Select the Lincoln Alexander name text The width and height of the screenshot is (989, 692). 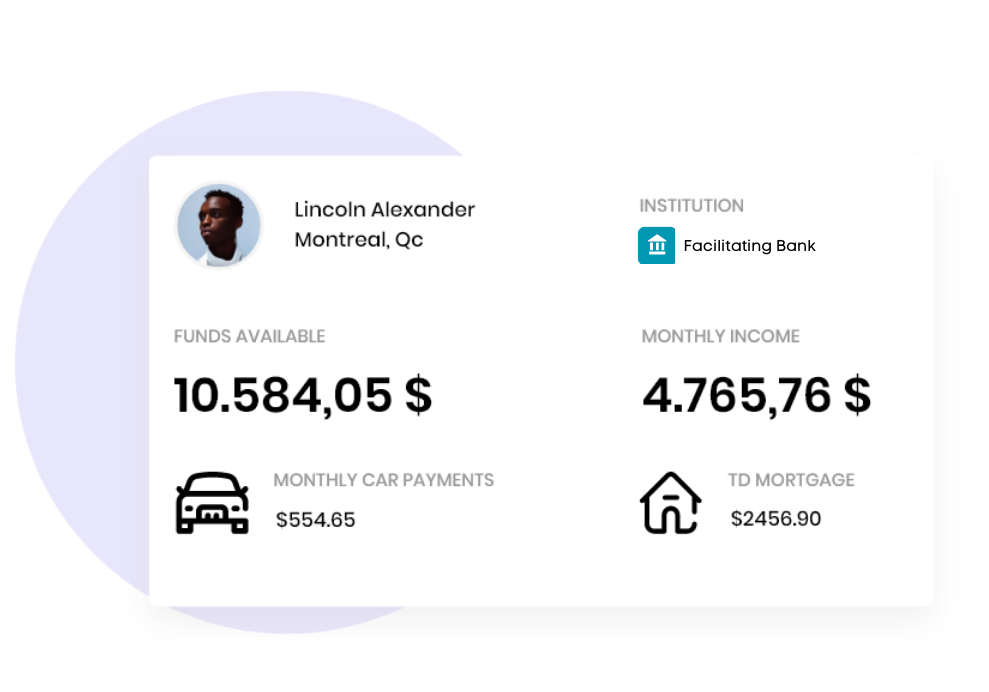coord(384,209)
